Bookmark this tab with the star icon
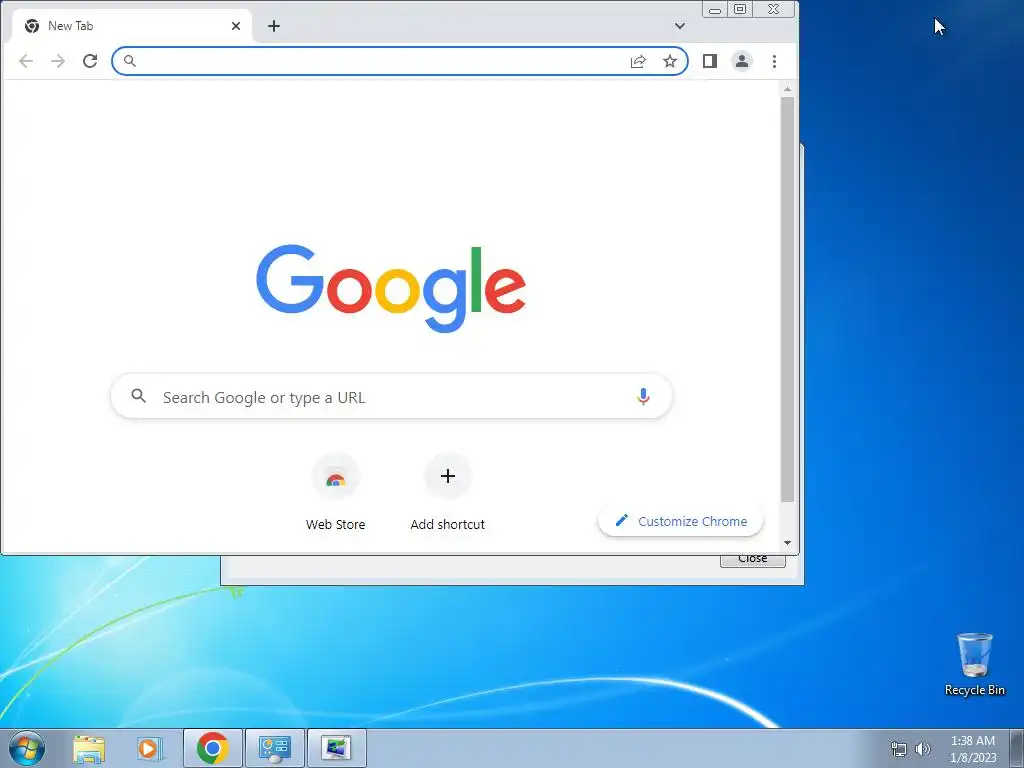This screenshot has height=768, width=1024. coord(670,61)
